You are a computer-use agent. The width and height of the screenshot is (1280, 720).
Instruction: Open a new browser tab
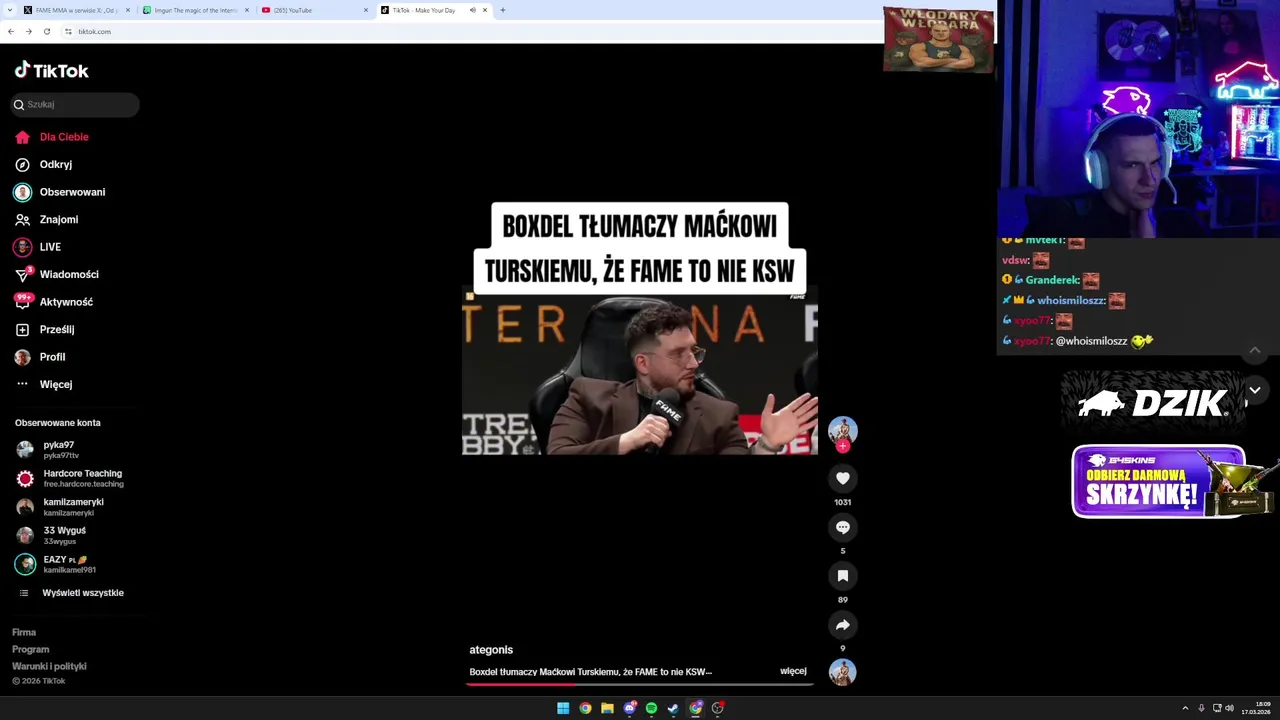tap(502, 10)
